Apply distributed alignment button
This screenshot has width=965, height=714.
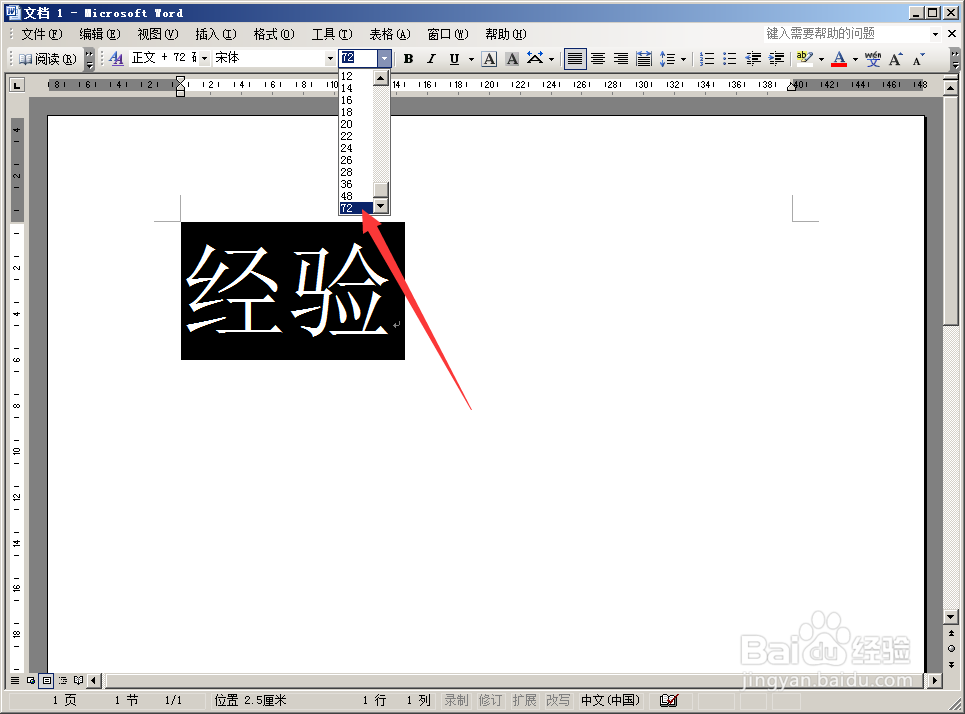pos(644,59)
